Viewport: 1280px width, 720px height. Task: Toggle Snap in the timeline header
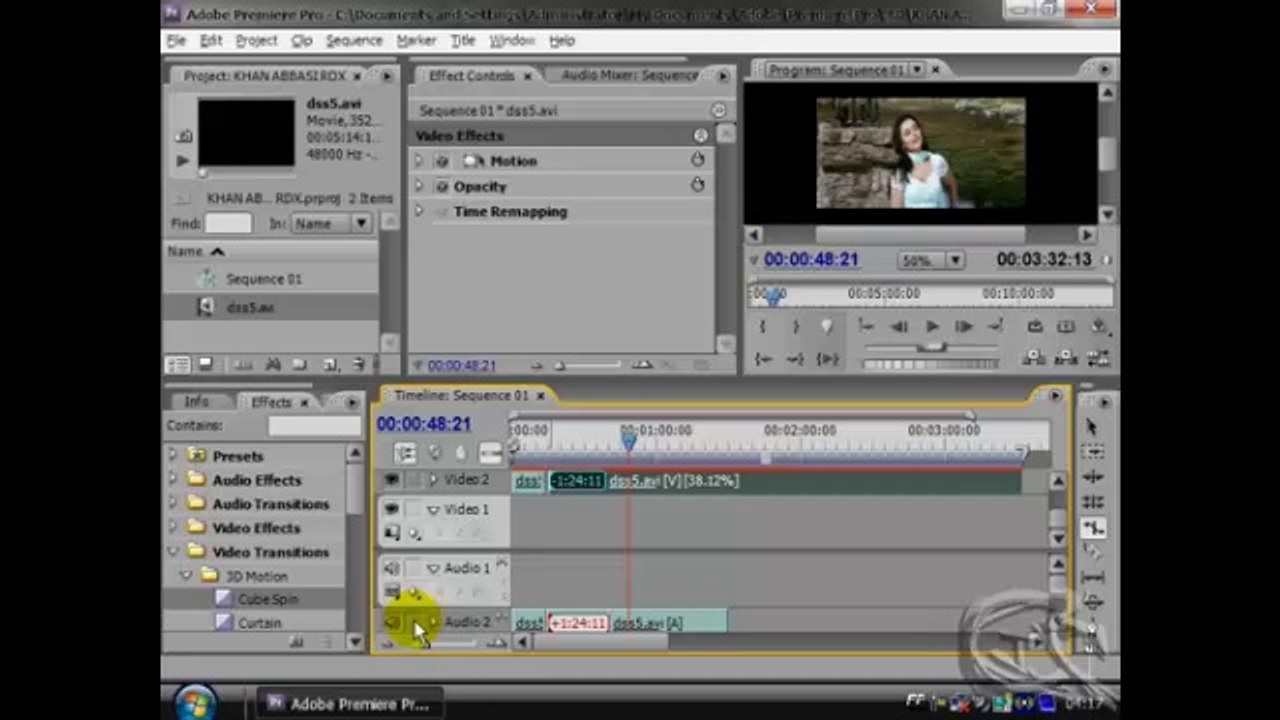[405, 453]
